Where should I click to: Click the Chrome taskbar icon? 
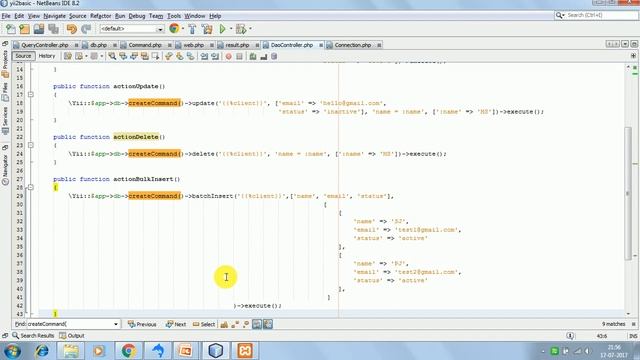click(129, 351)
